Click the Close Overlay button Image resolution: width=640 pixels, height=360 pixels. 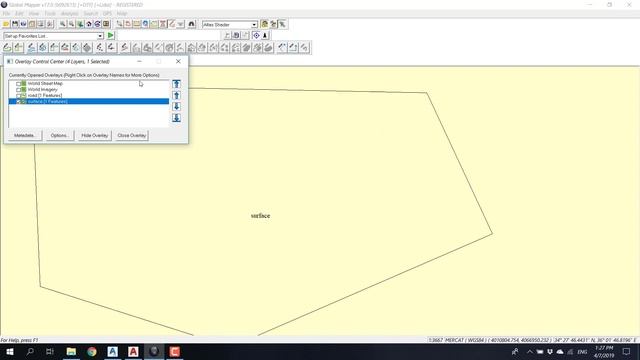[131, 135]
